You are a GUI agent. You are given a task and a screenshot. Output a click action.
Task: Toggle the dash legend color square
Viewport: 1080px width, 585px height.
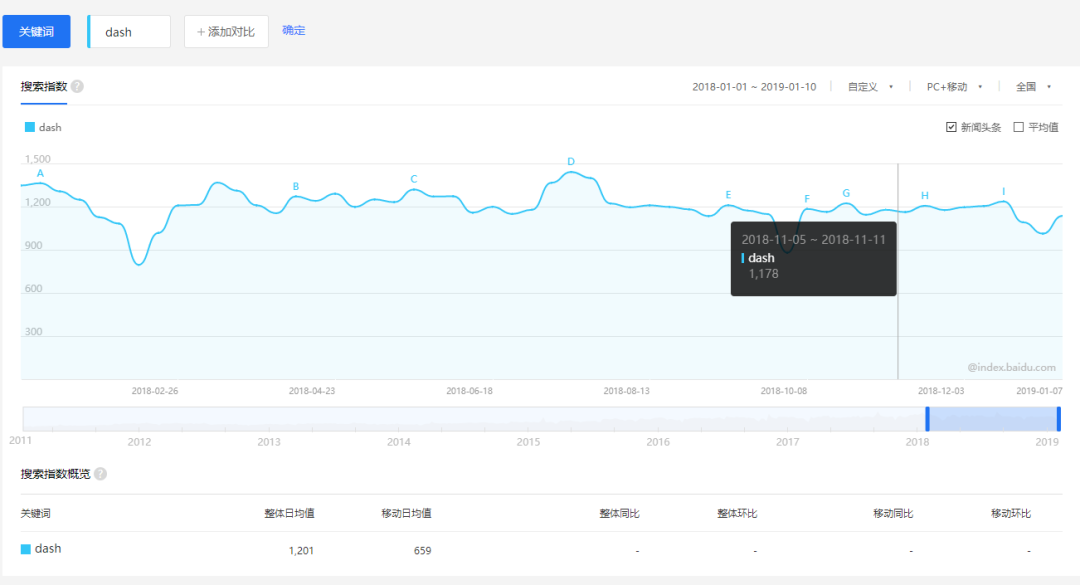pos(30,127)
